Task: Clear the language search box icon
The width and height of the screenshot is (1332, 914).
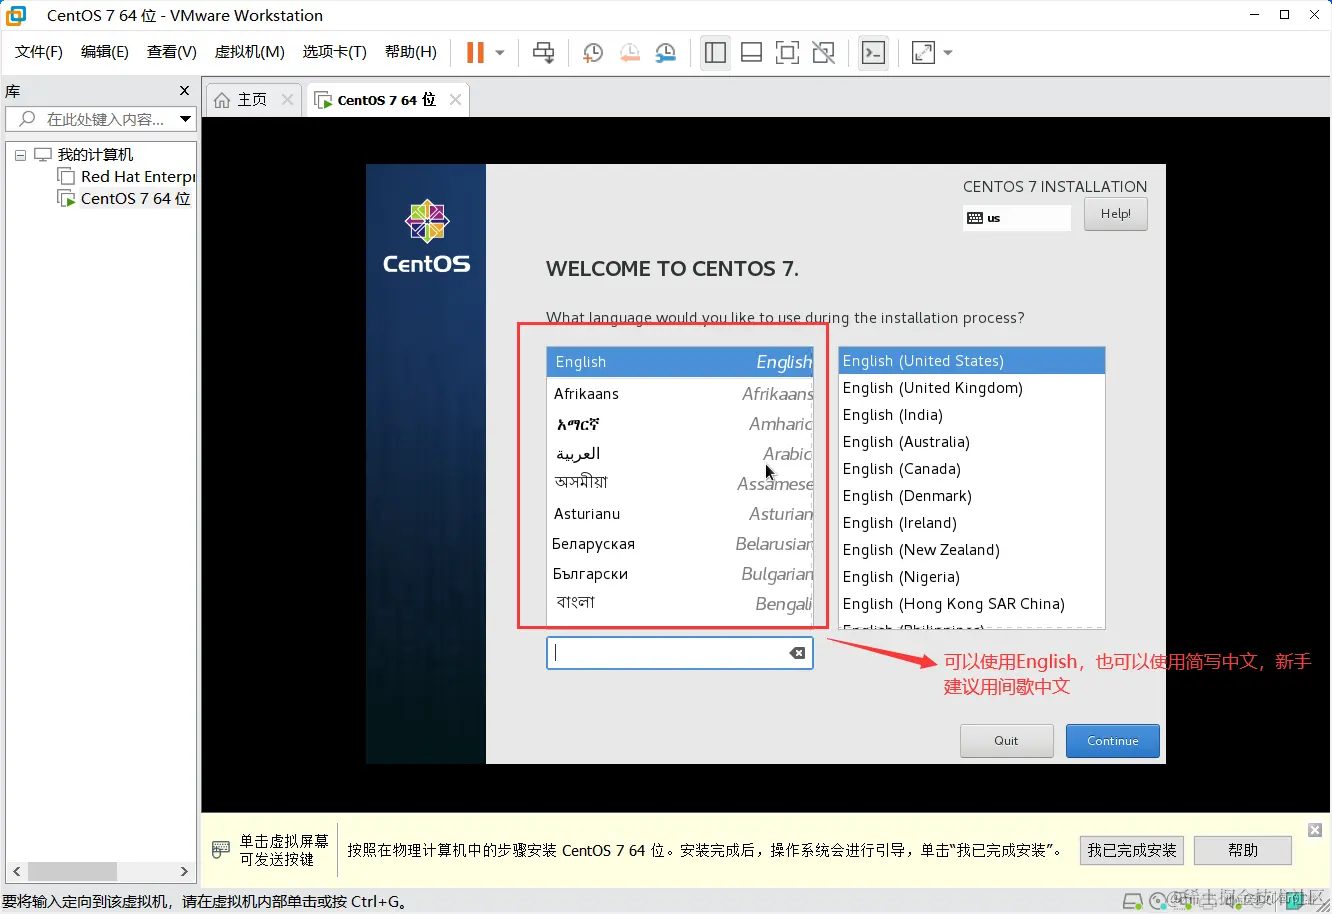Action: 797,653
